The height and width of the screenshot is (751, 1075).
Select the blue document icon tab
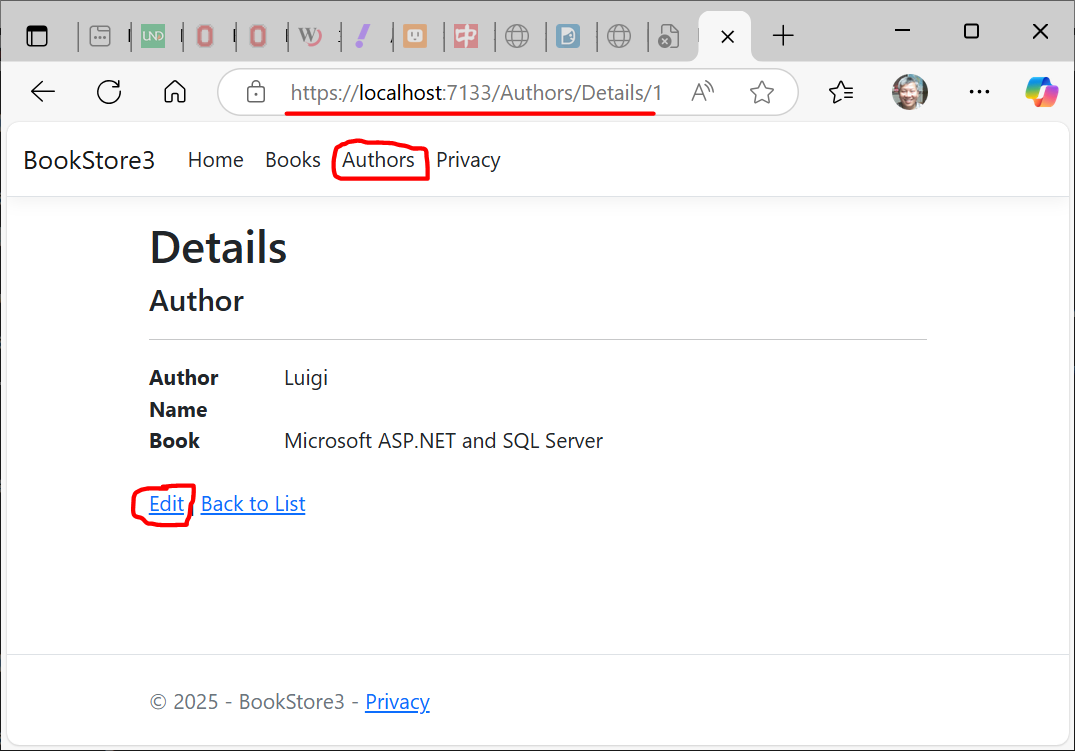pyautogui.click(x=568, y=36)
